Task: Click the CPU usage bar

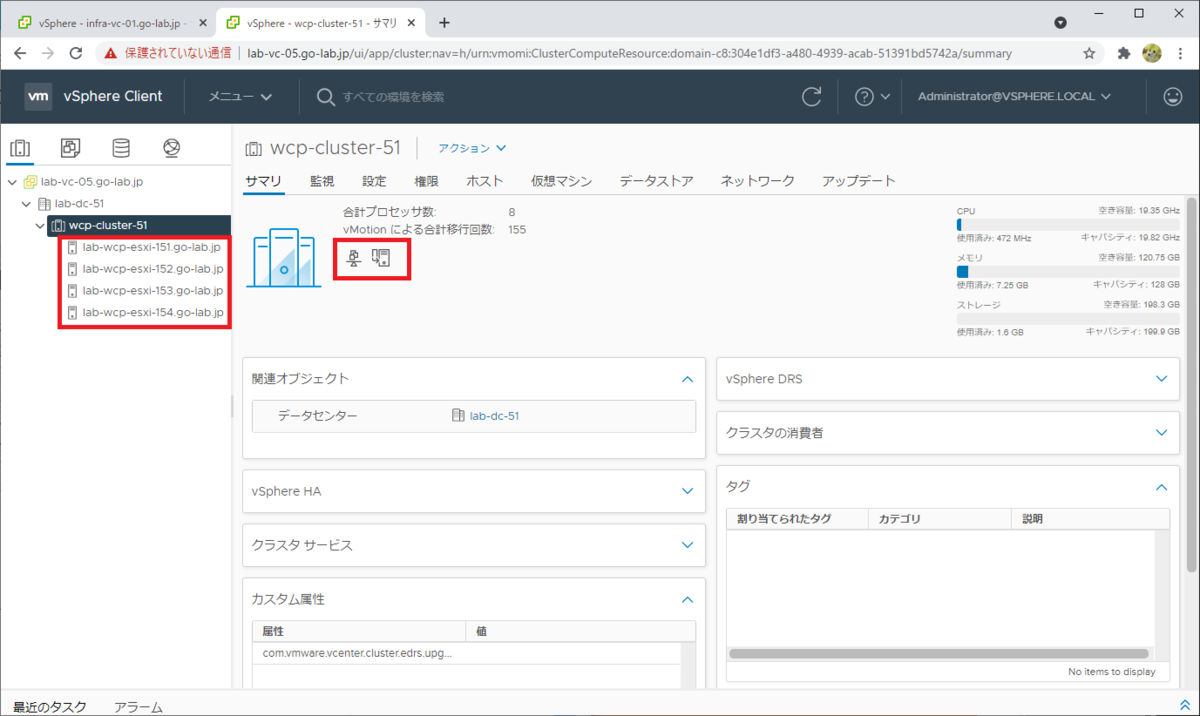Action: point(1068,225)
